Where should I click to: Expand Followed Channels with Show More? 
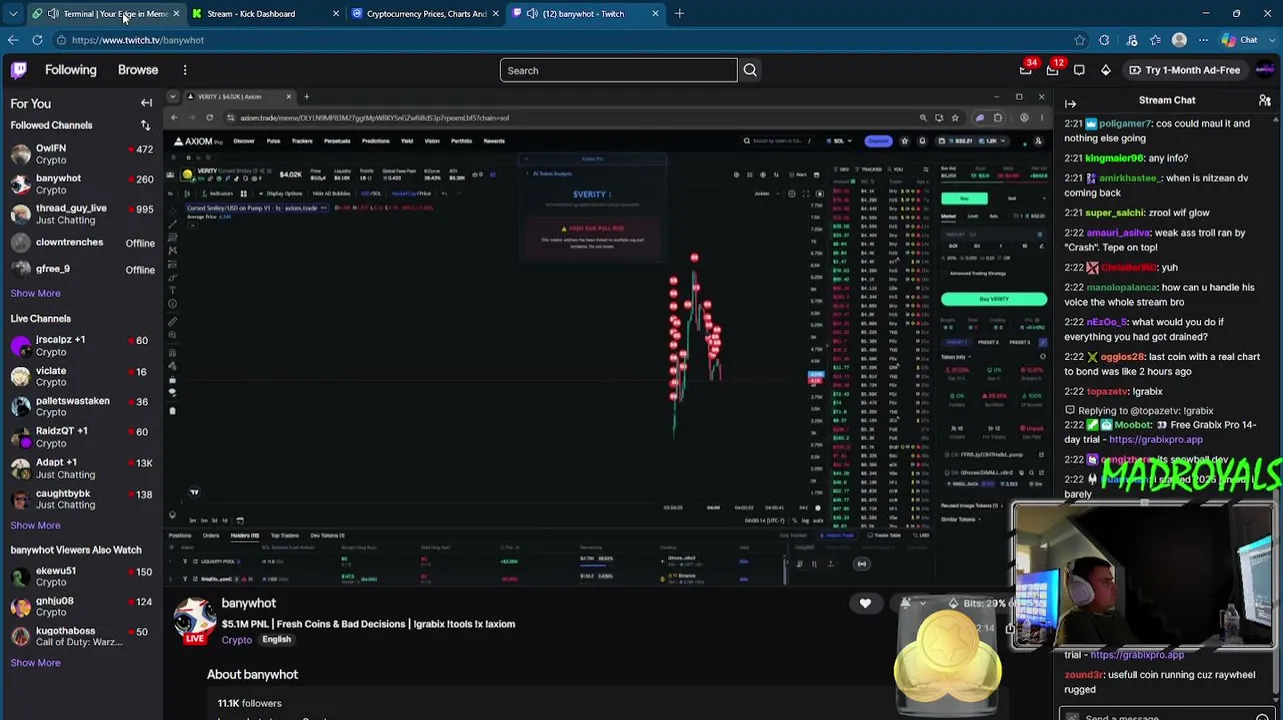35,293
